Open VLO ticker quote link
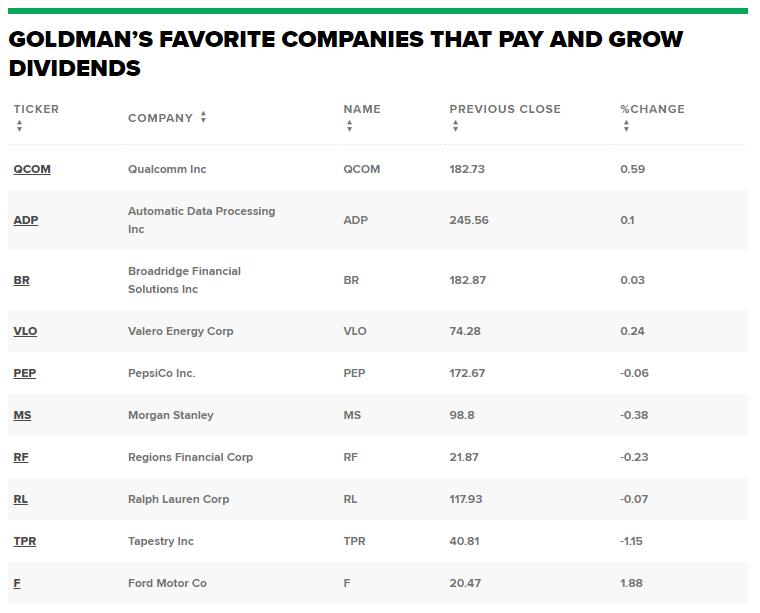This screenshot has width=760, height=613. 25,331
